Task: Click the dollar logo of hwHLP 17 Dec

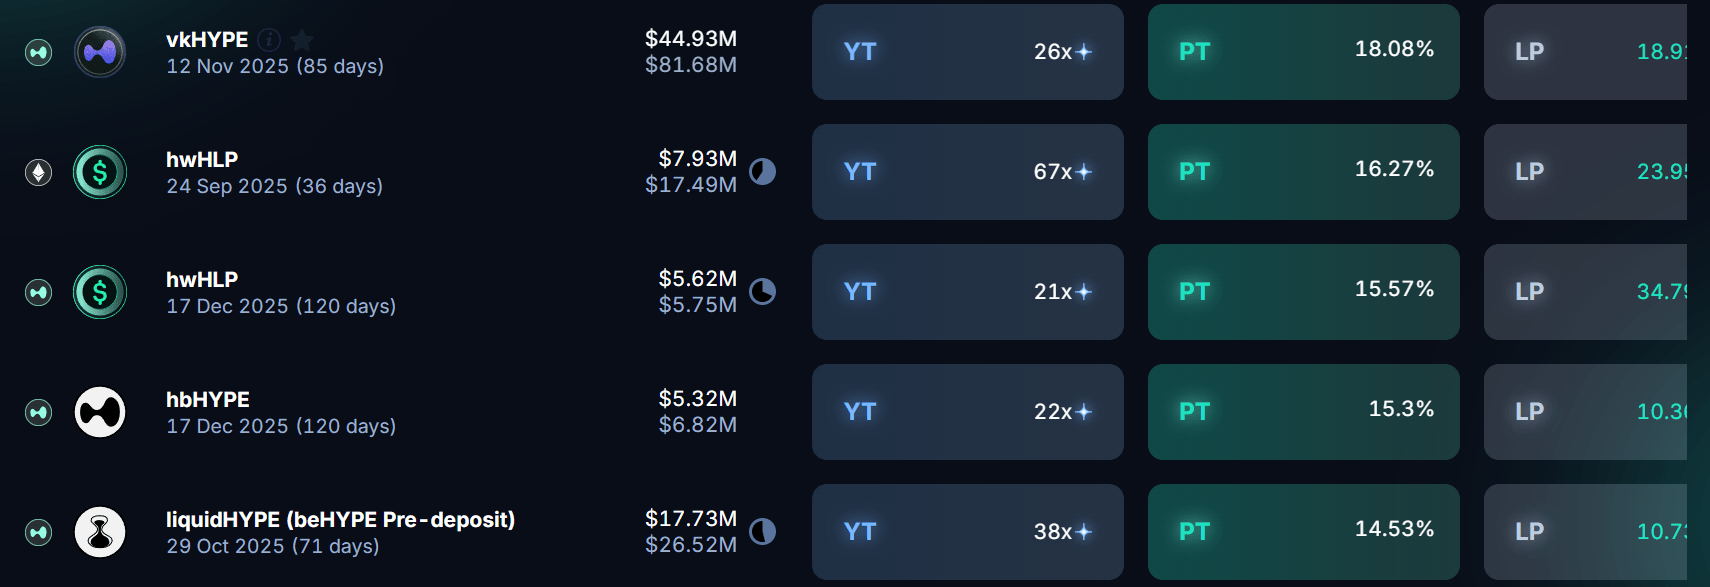Action: tap(100, 292)
